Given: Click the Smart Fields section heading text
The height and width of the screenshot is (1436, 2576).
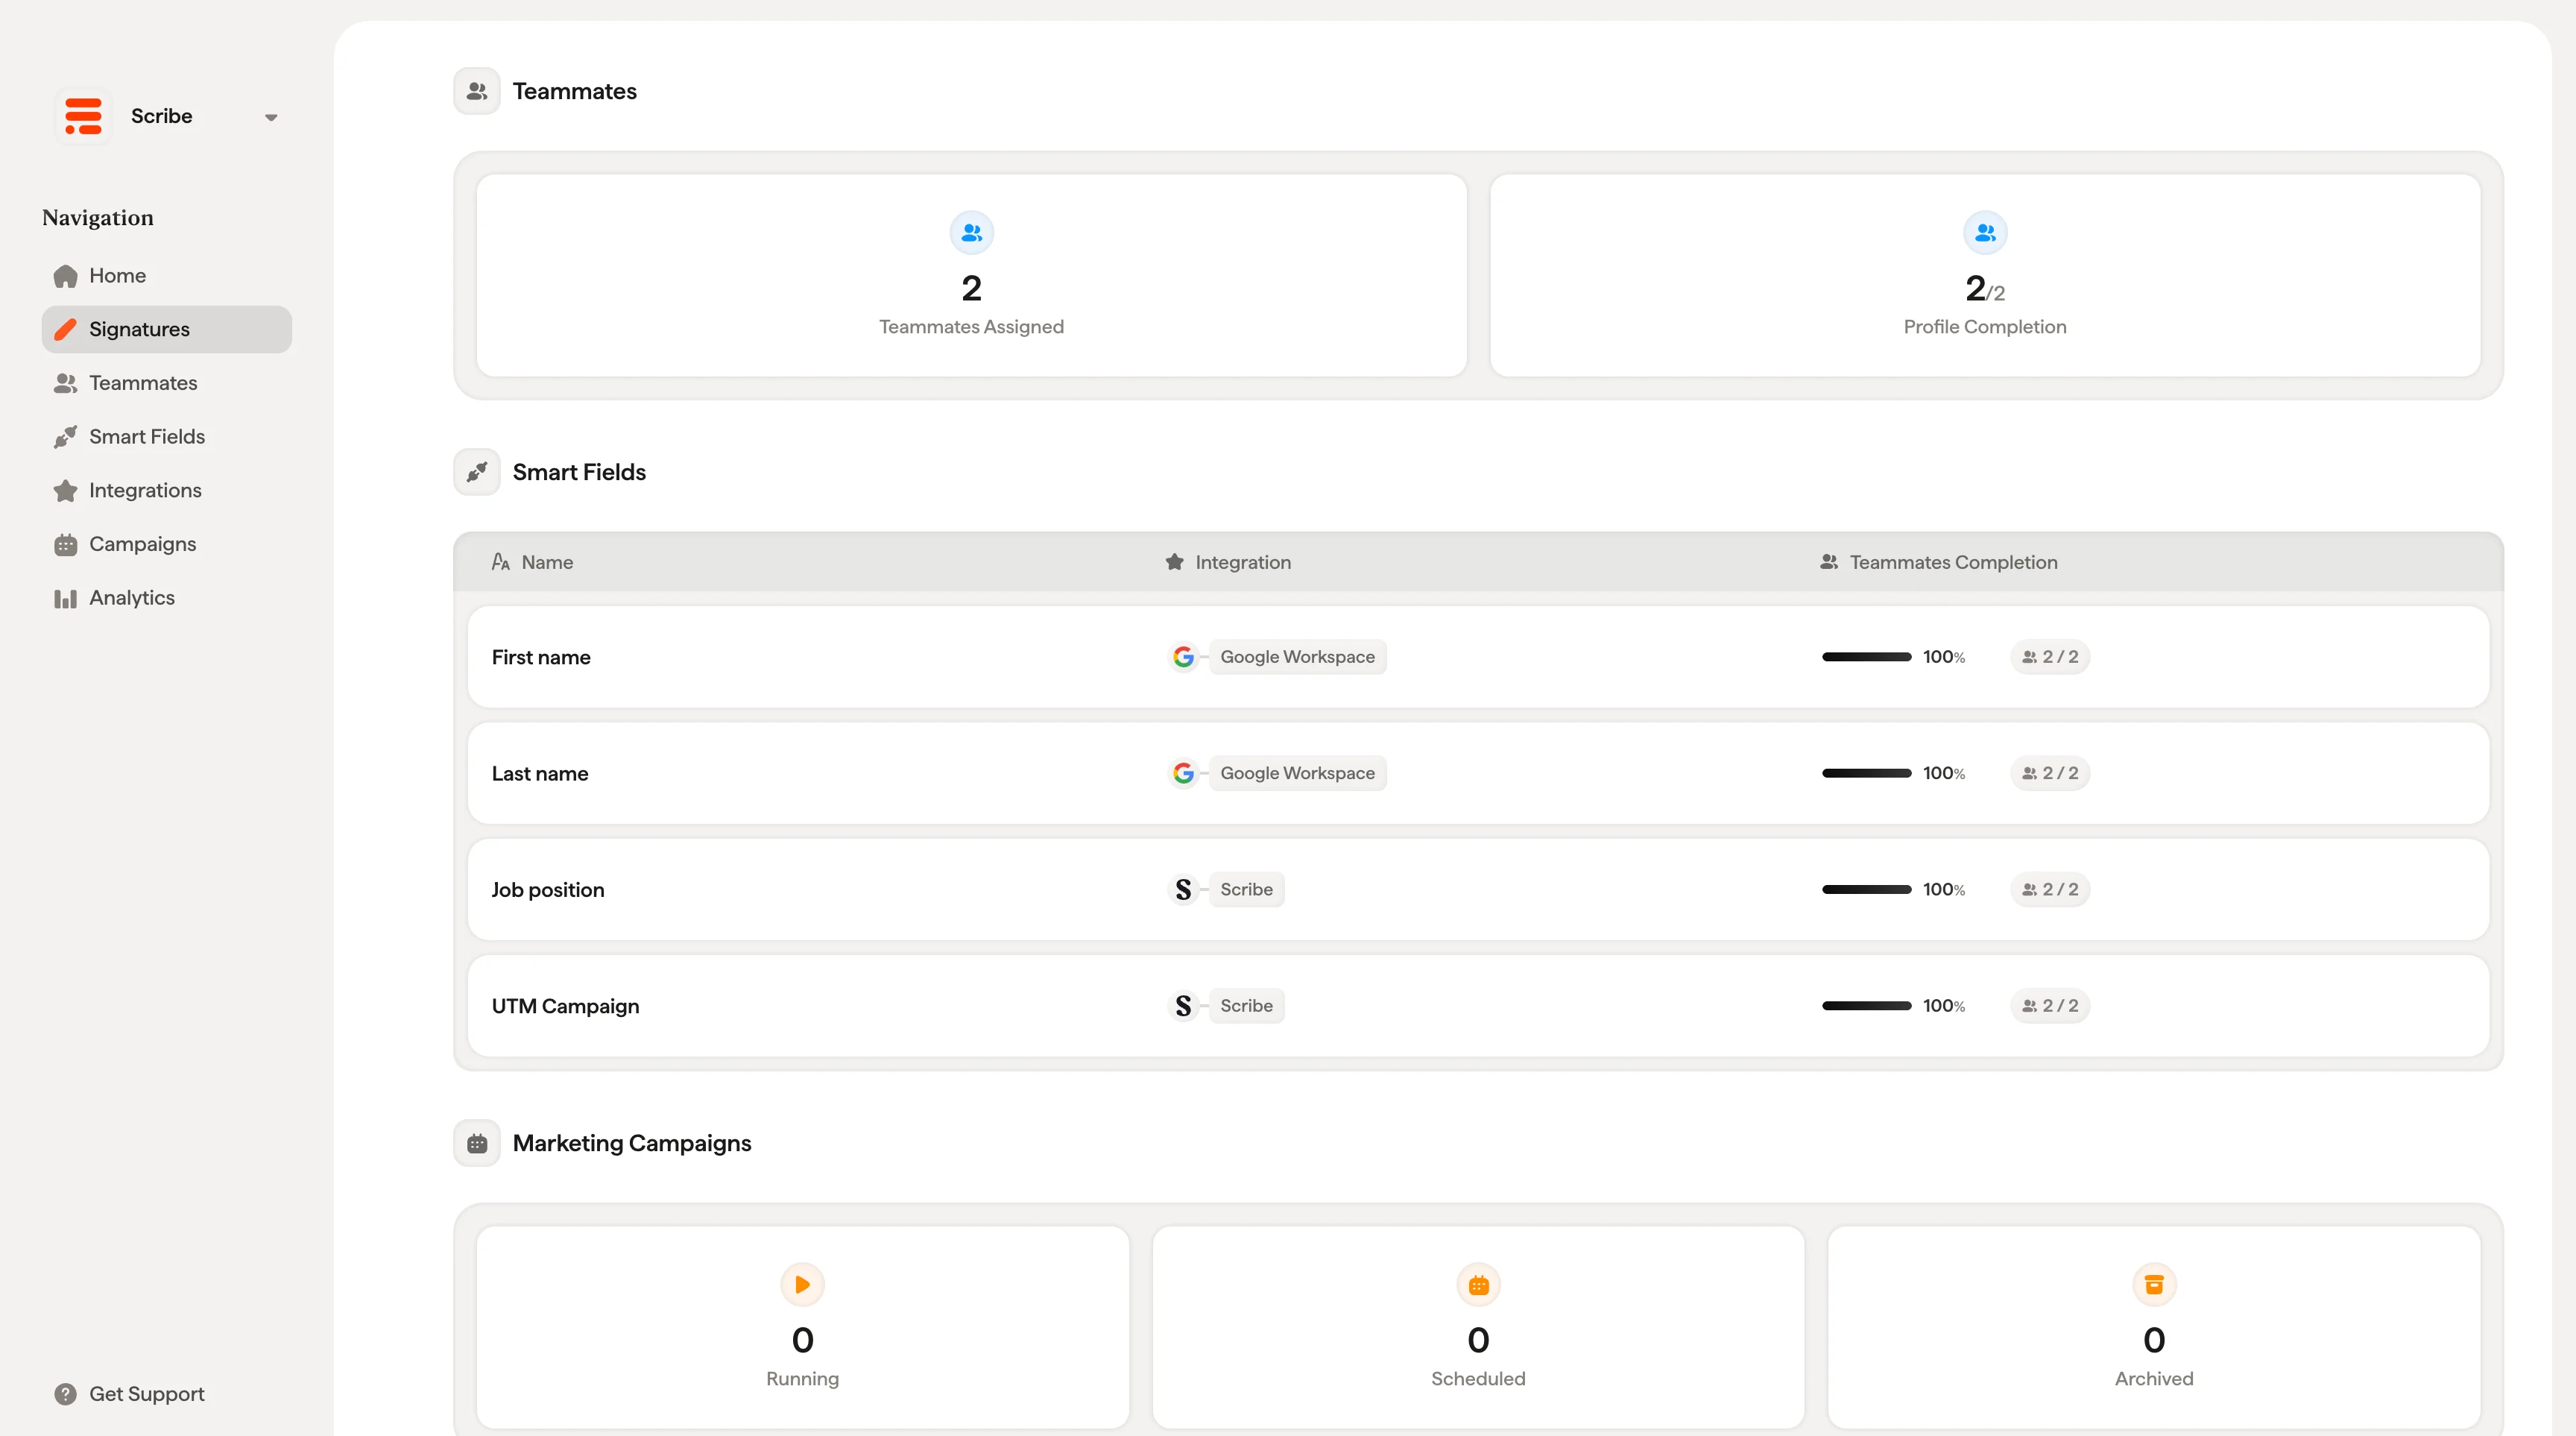Looking at the screenshot, I should [579, 472].
